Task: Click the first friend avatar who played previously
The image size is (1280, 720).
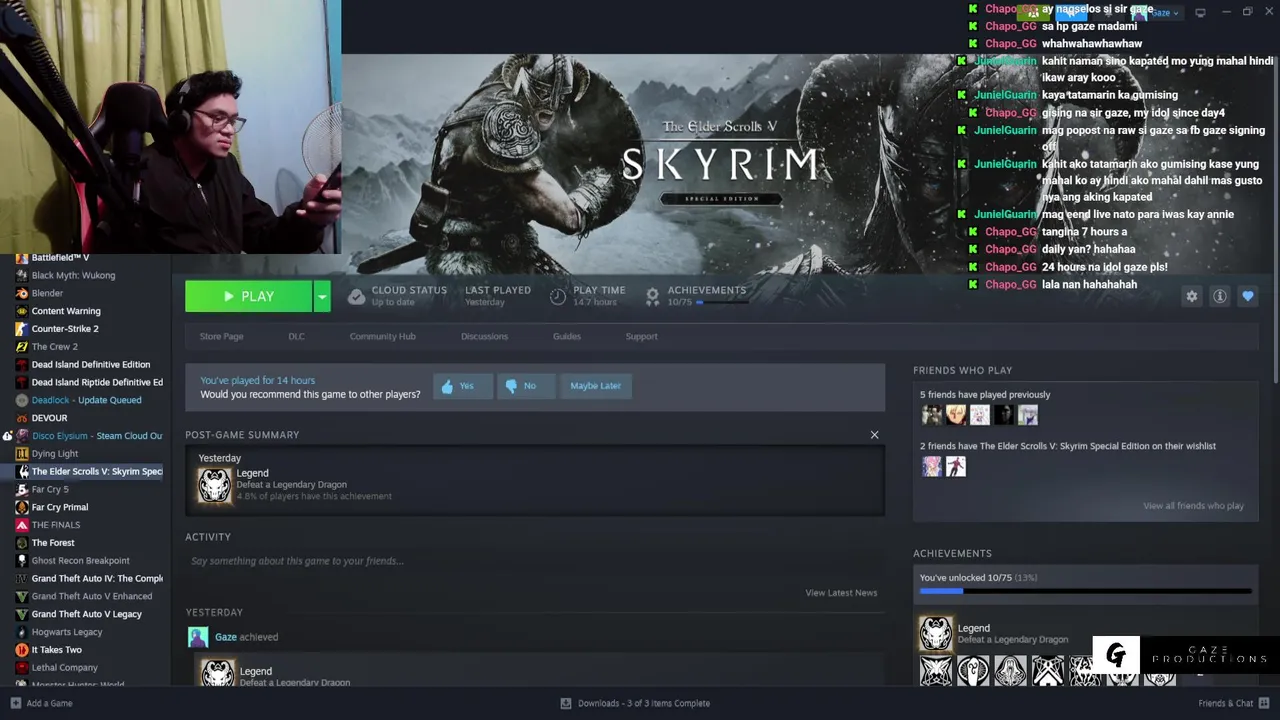Action: tap(931, 415)
